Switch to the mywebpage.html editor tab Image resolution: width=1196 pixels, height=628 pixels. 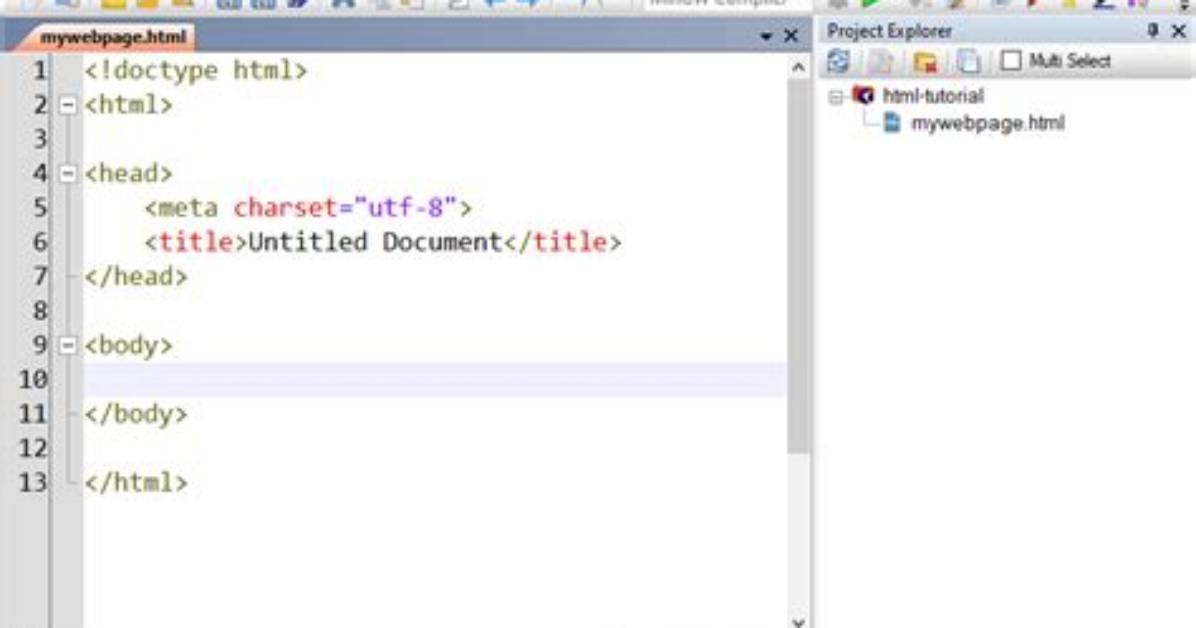(113, 37)
